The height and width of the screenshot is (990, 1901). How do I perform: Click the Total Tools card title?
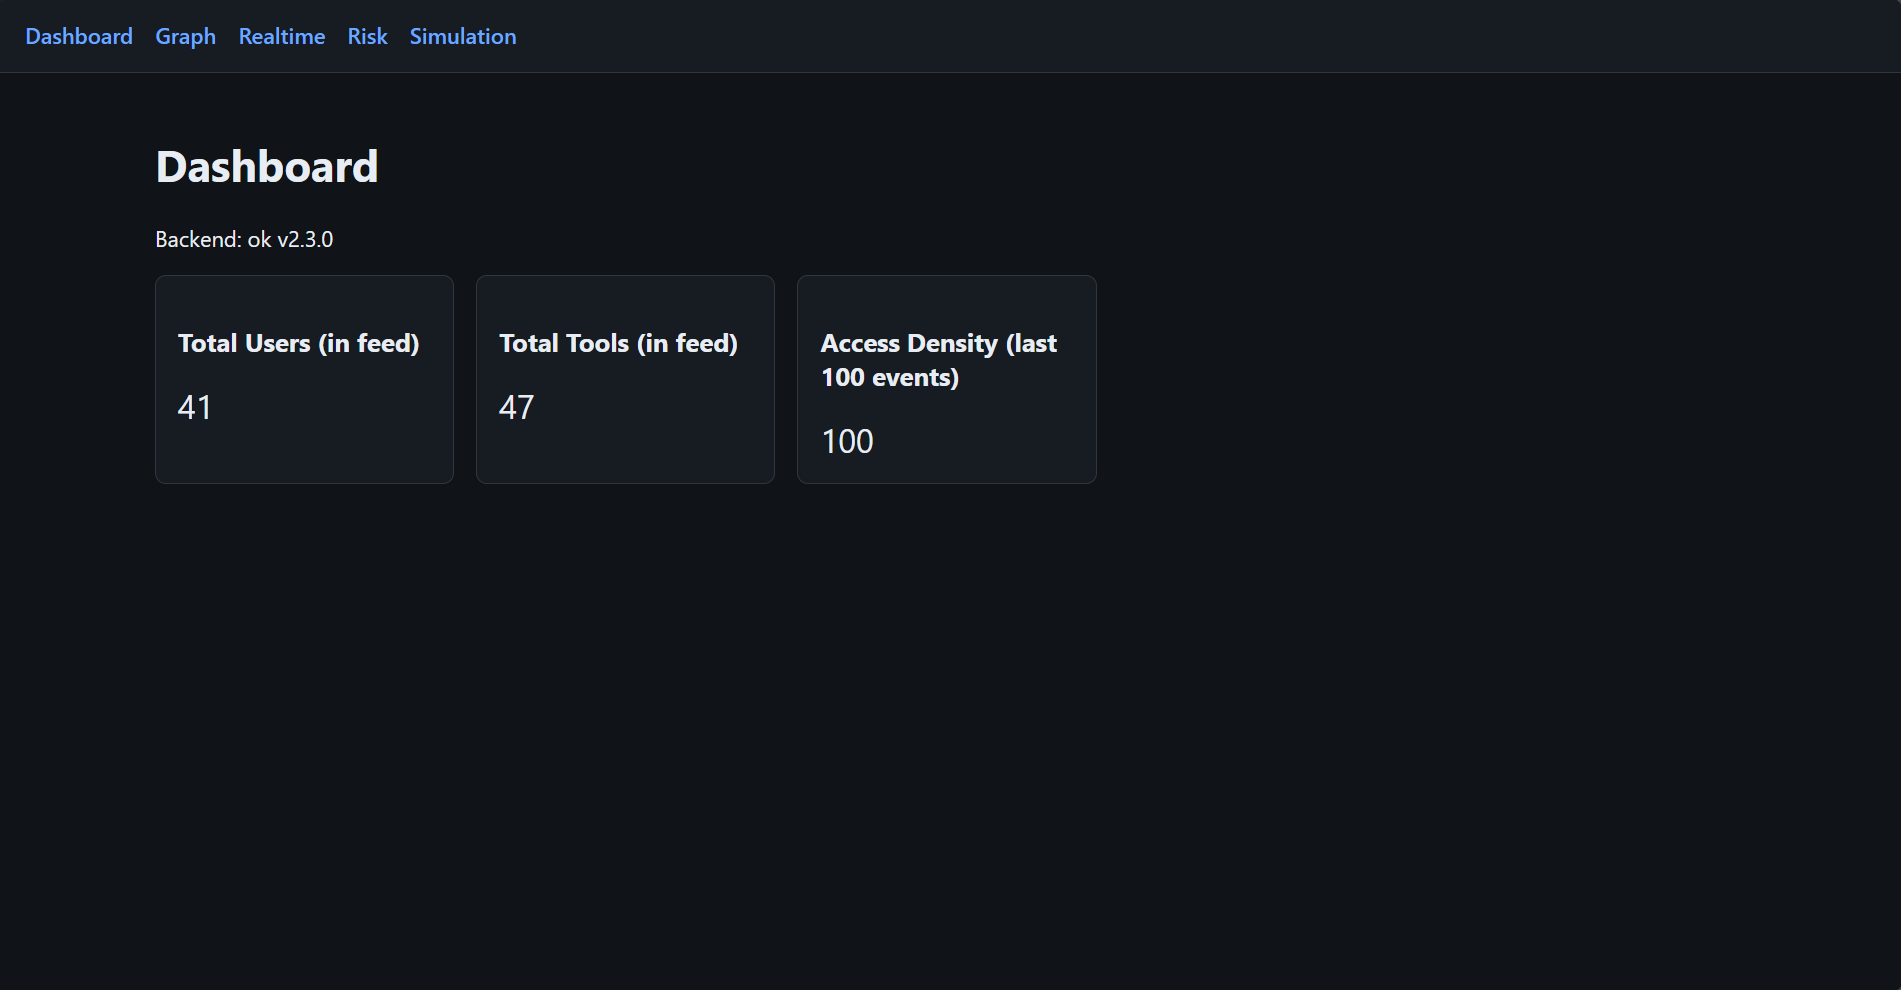[618, 343]
